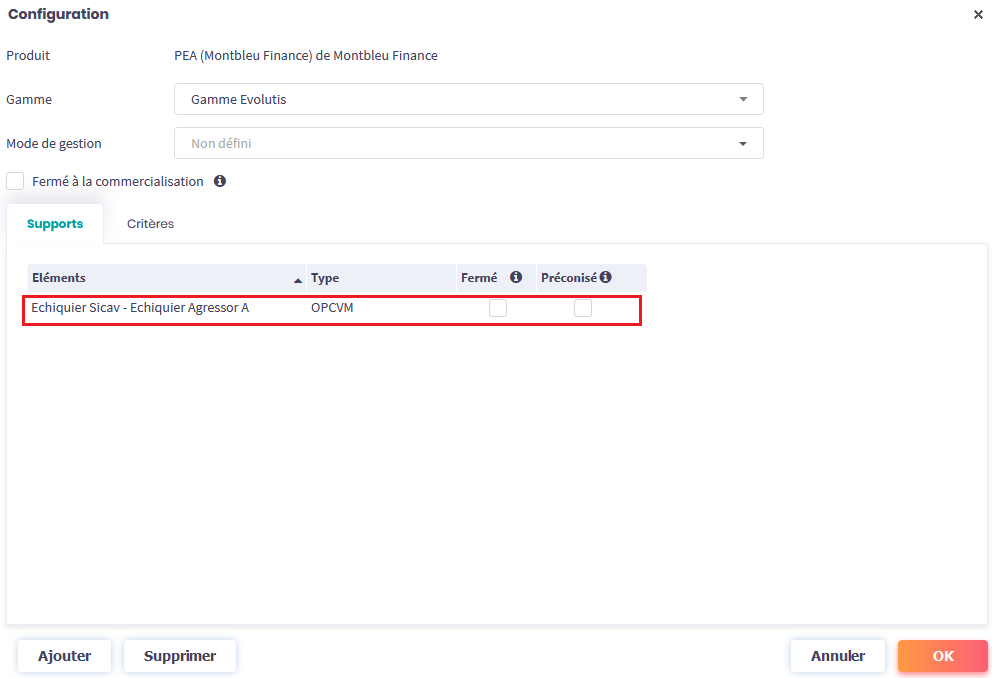Click info icon in Fermé column header

click(516, 277)
